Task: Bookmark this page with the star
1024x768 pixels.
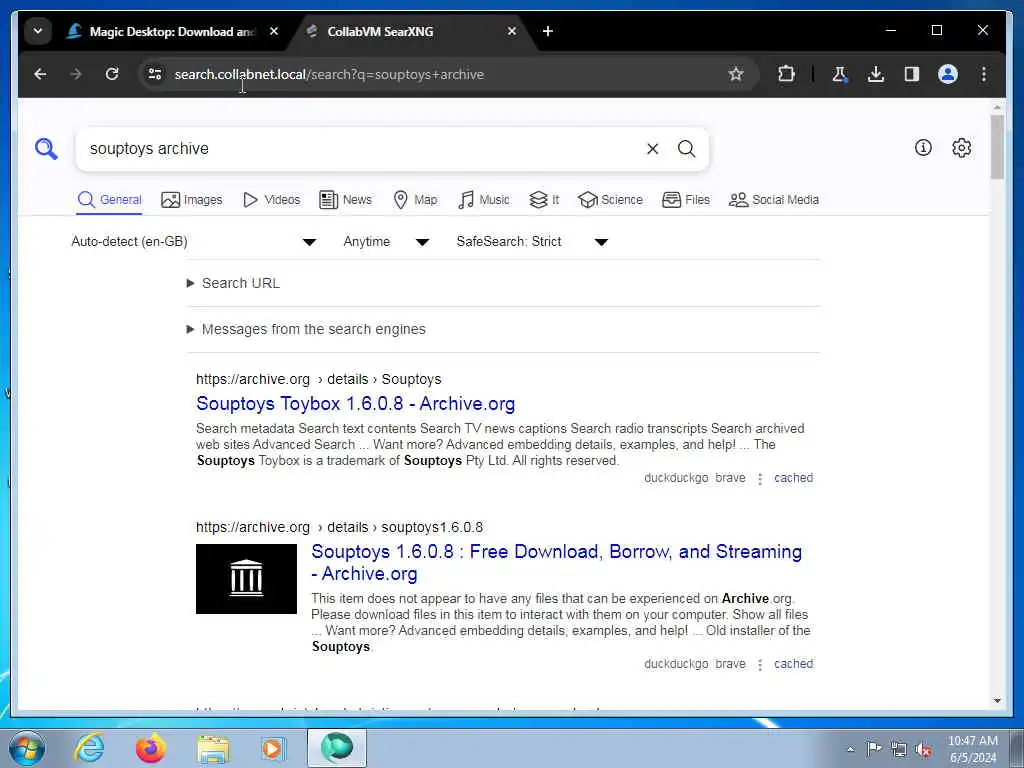Action: (x=736, y=74)
